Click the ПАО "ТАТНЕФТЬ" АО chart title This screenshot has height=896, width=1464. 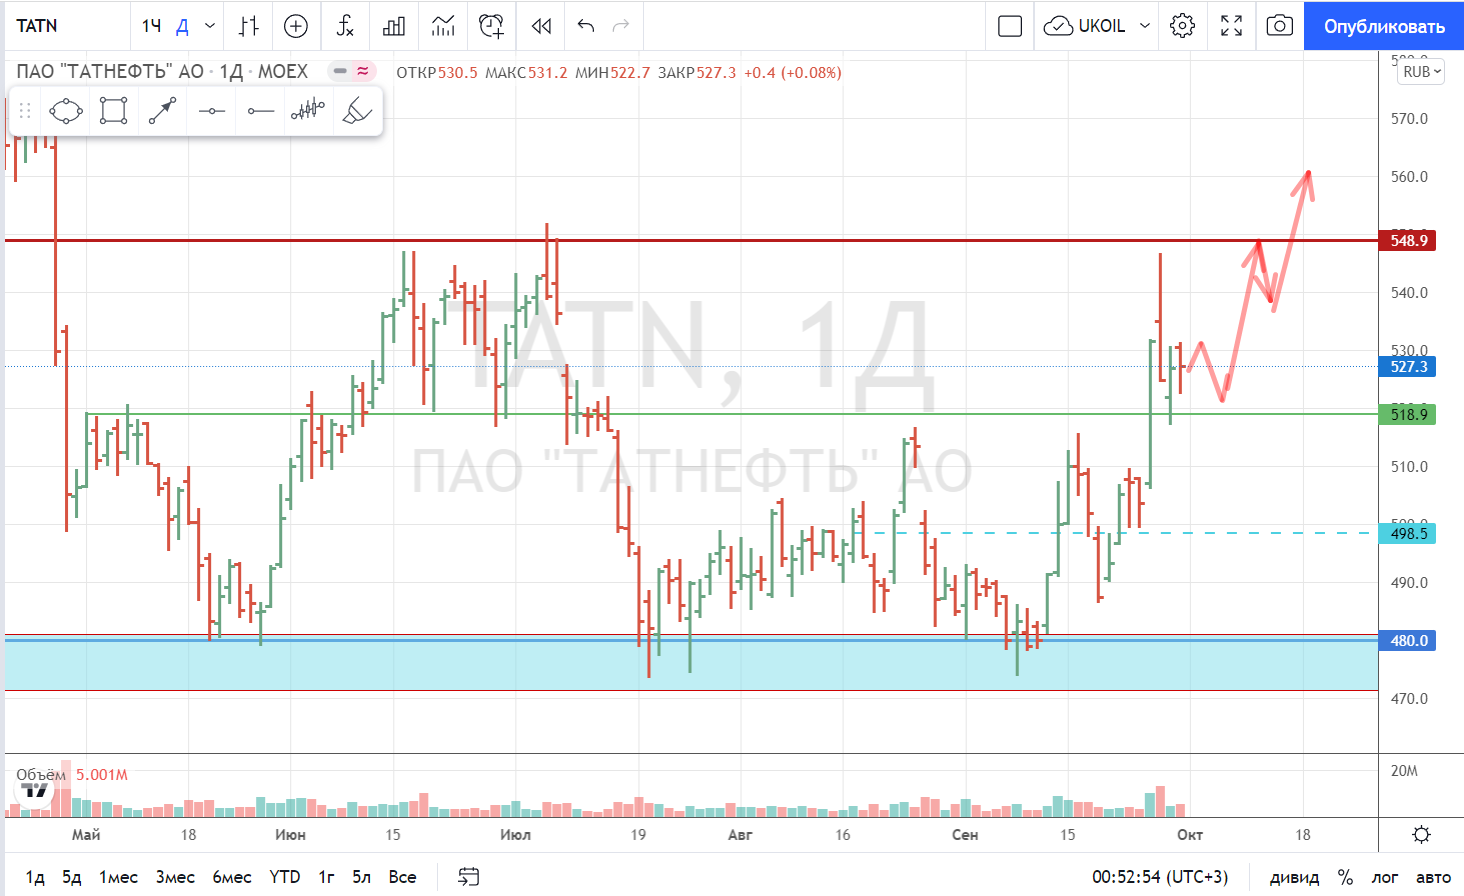[110, 71]
